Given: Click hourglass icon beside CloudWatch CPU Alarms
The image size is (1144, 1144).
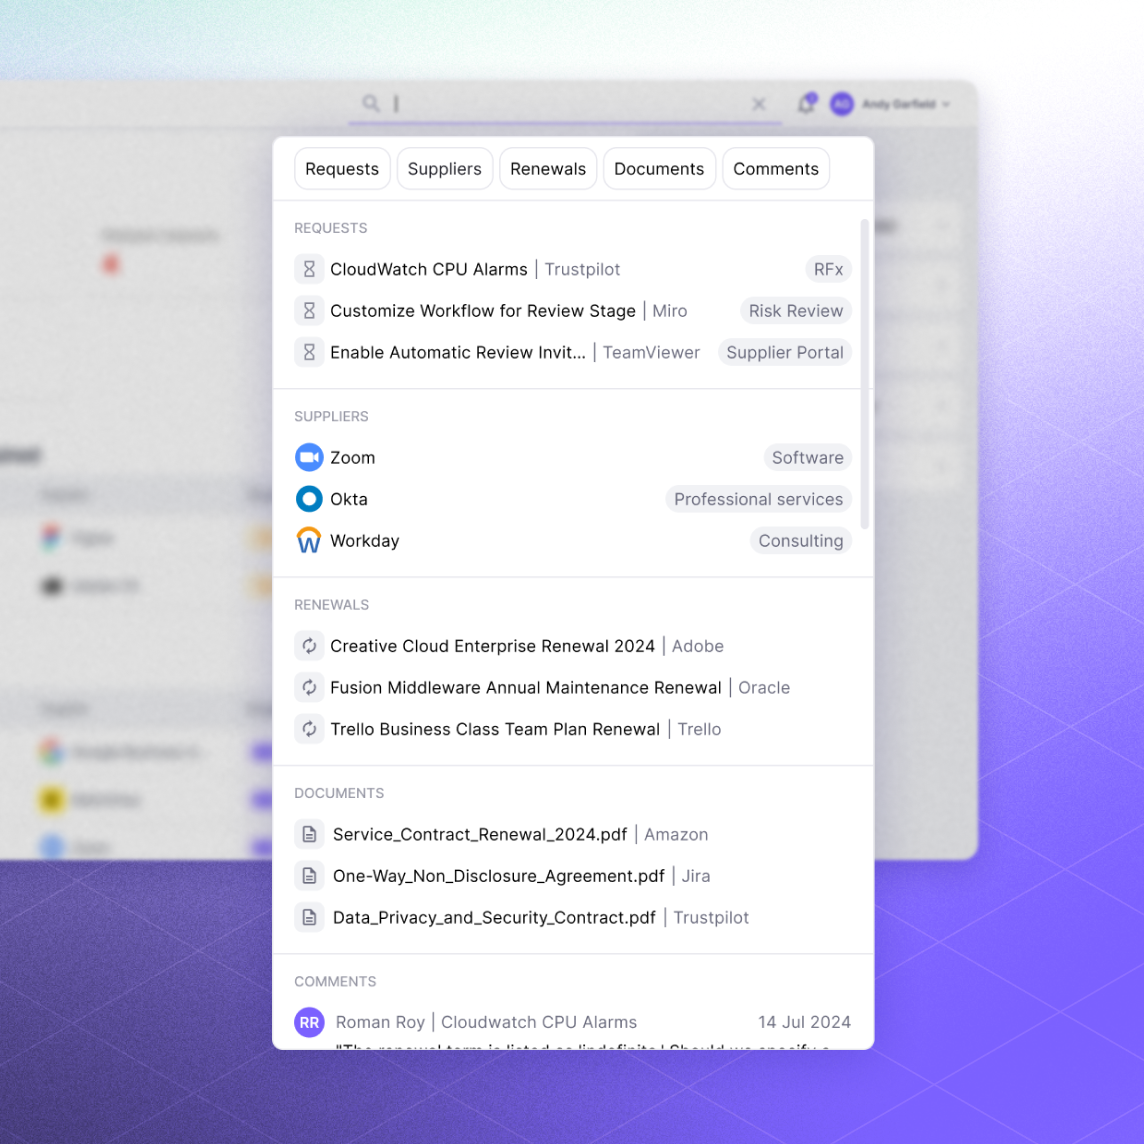Looking at the screenshot, I should 309,269.
